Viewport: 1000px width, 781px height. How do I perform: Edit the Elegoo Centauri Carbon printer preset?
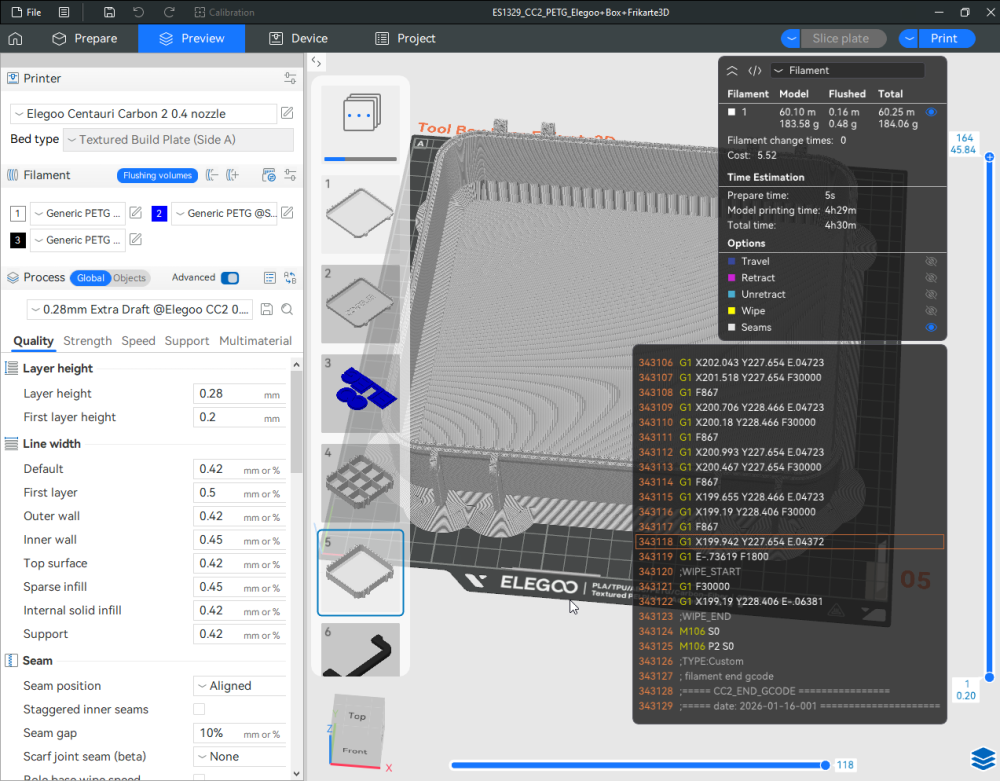287,113
